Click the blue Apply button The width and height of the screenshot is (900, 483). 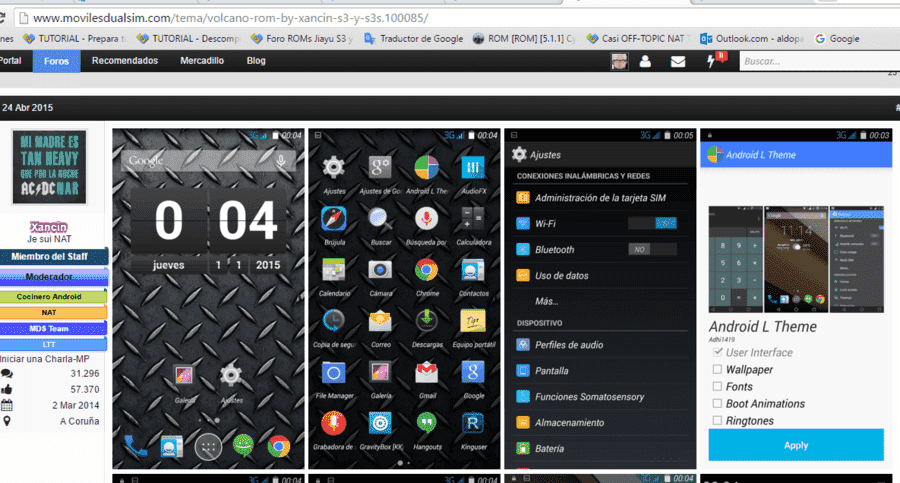point(796,445)
